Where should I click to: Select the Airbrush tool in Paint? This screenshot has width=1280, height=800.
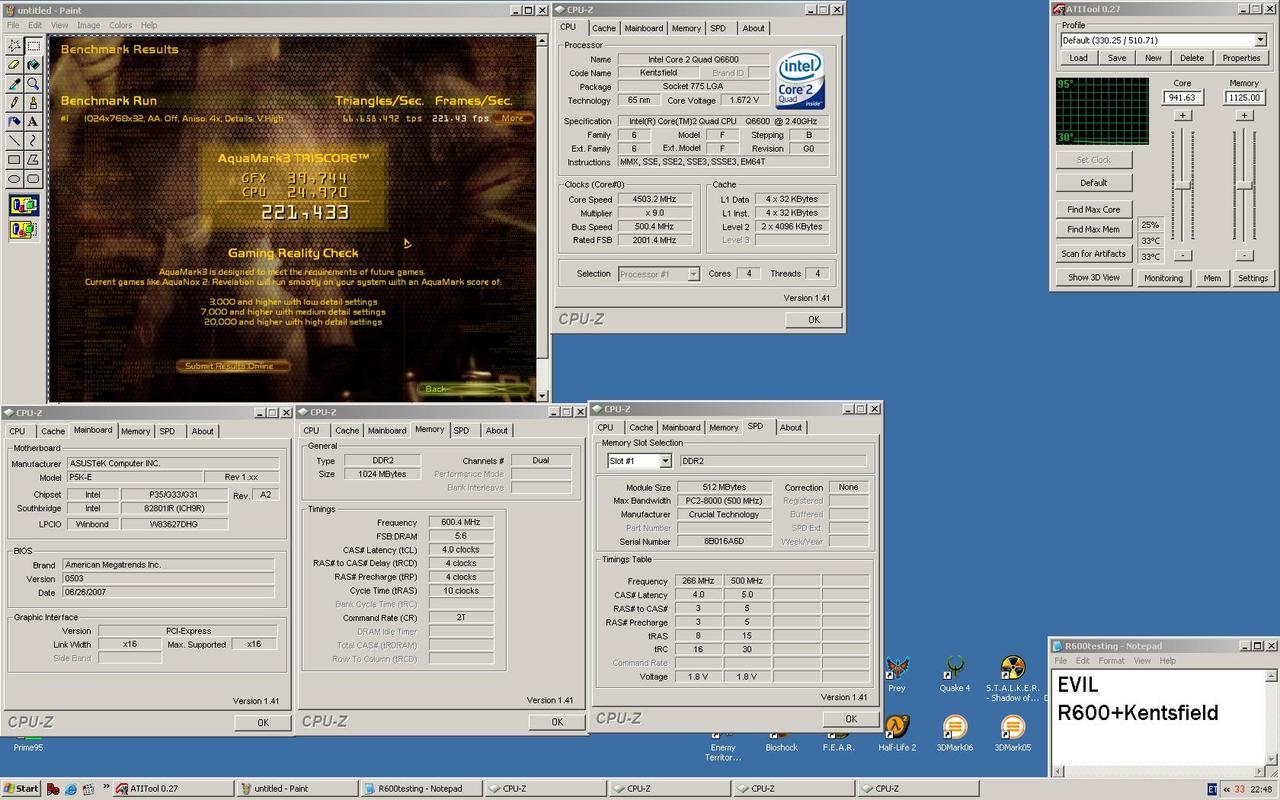point(14,122)
